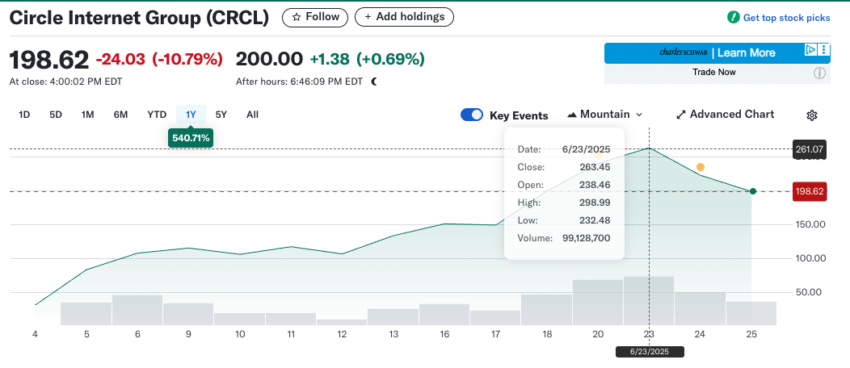Click the ad info circle icon
Viewport: 850px width, 368px height.
[x=819, y=73]
